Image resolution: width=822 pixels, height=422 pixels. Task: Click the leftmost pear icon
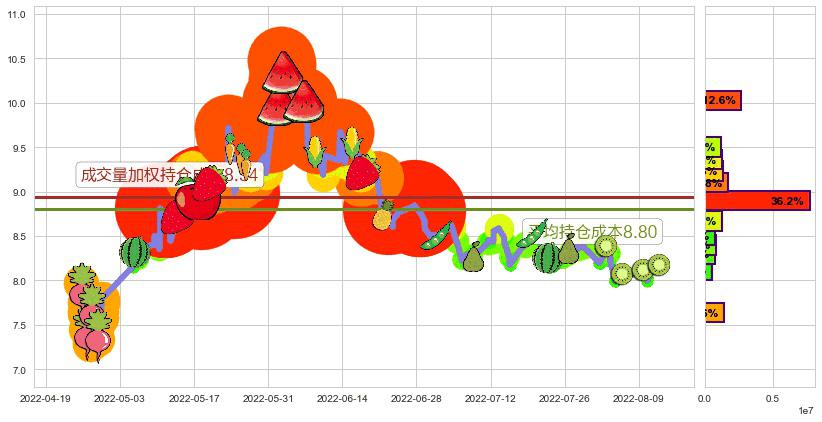tap(474, 256)
